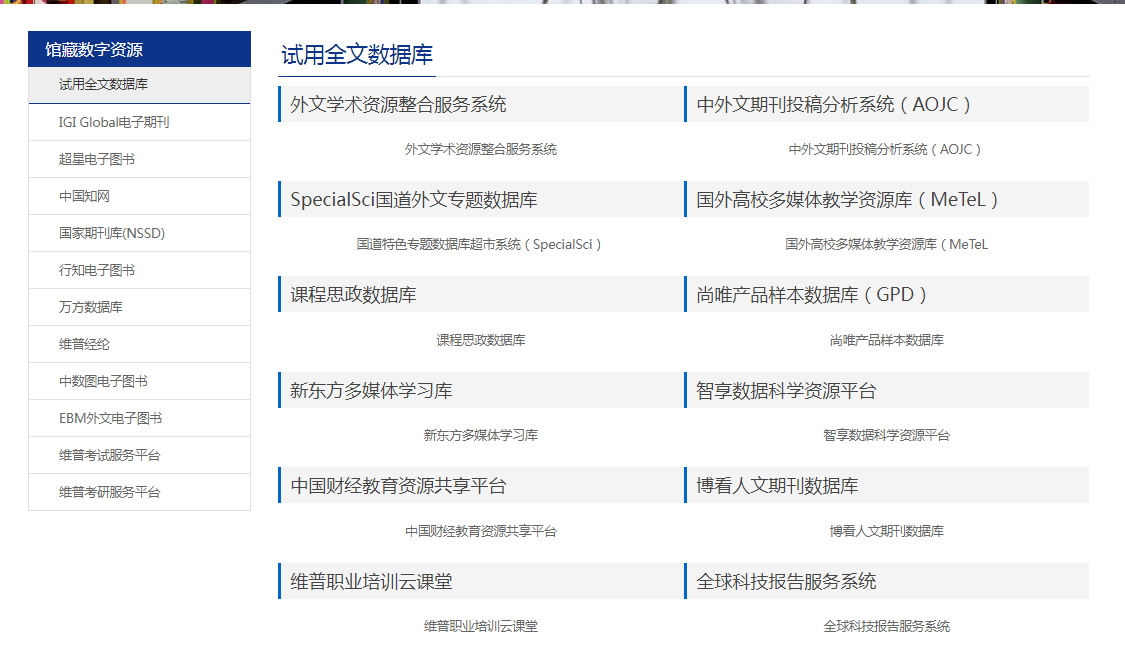
Task: Open the small 博看人文期刊数据库 link
Action: pyautogui.click(x=886, y=531)
